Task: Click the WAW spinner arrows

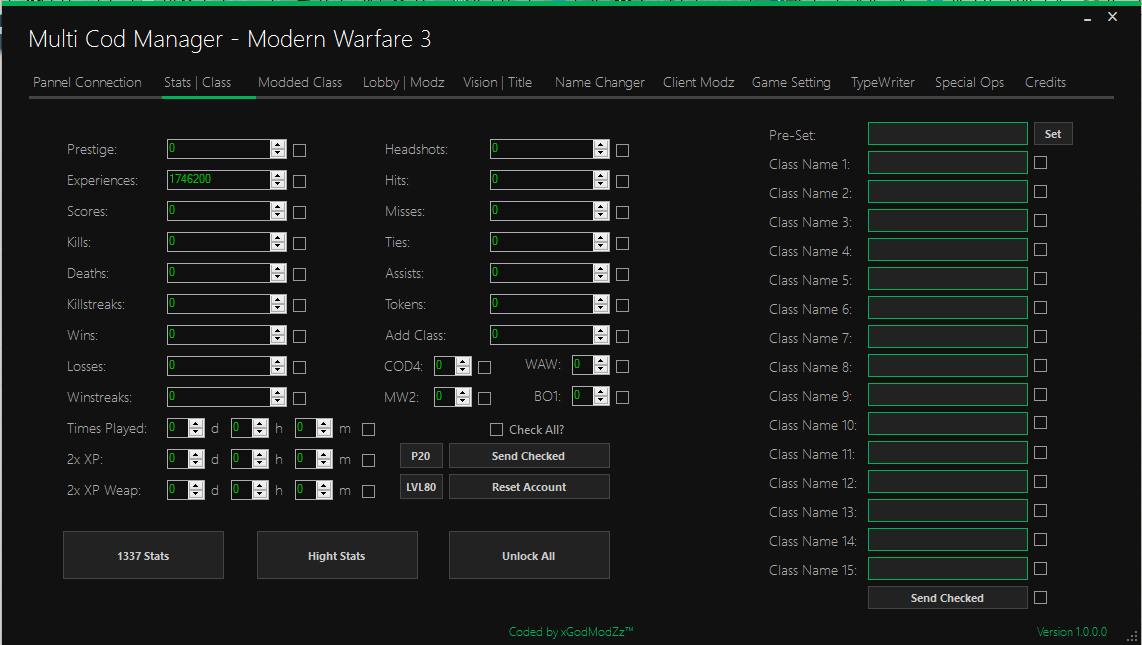Action: [601, 365]
